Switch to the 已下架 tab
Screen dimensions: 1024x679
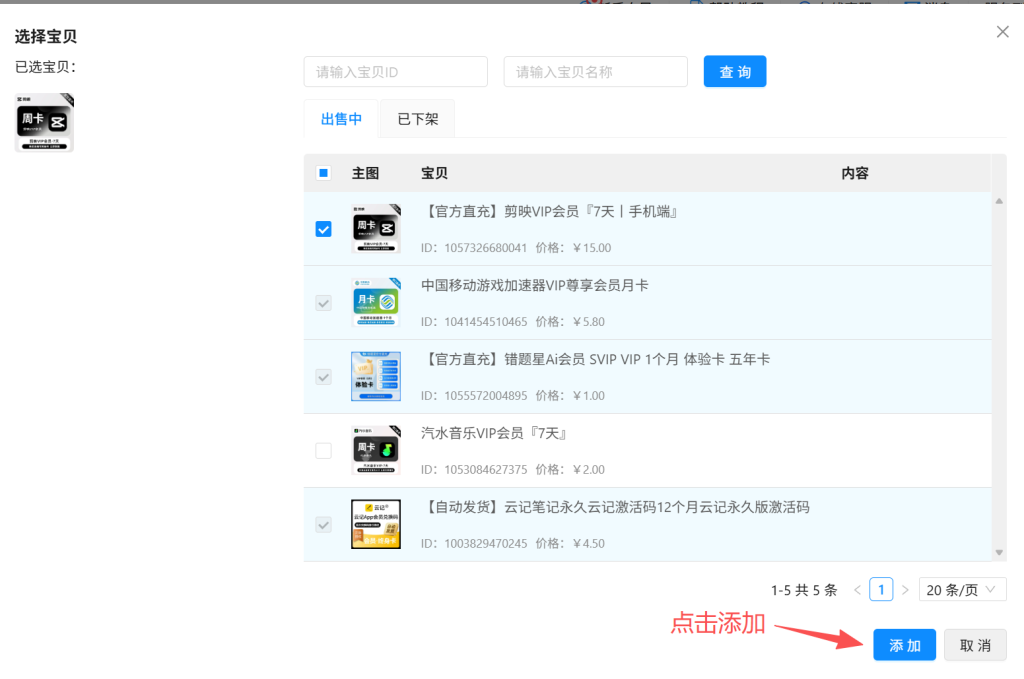click(417, 119)
